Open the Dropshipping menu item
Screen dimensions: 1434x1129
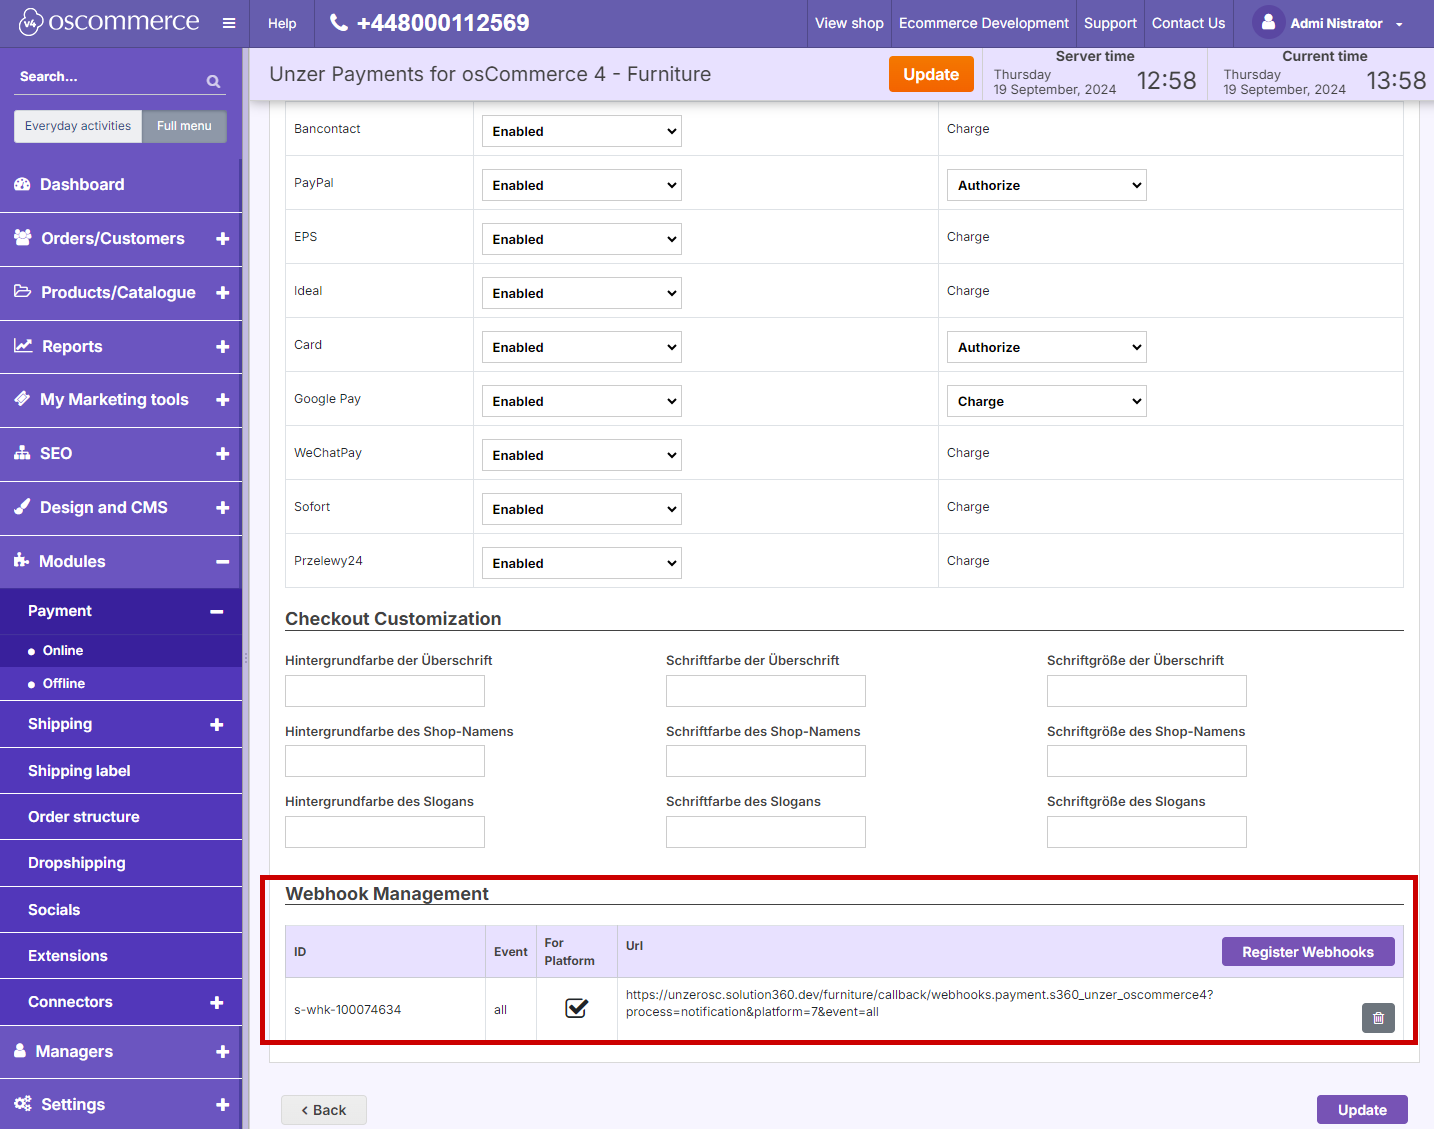pyautogui.click(x=121, y=863)
